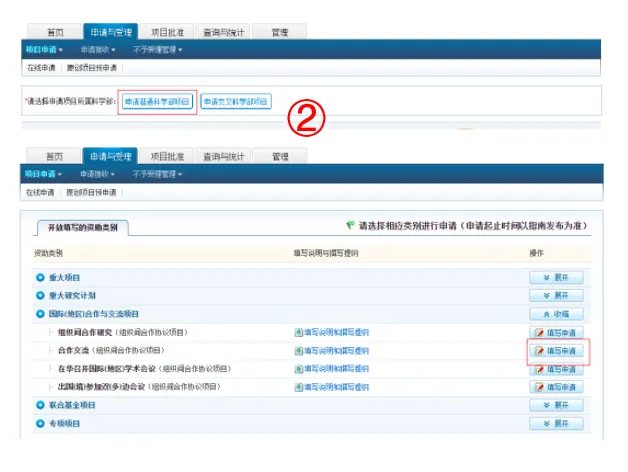628x472 pixels.
Task: Choose 申请交叉科学部项目 button
Action: (236, 101)
